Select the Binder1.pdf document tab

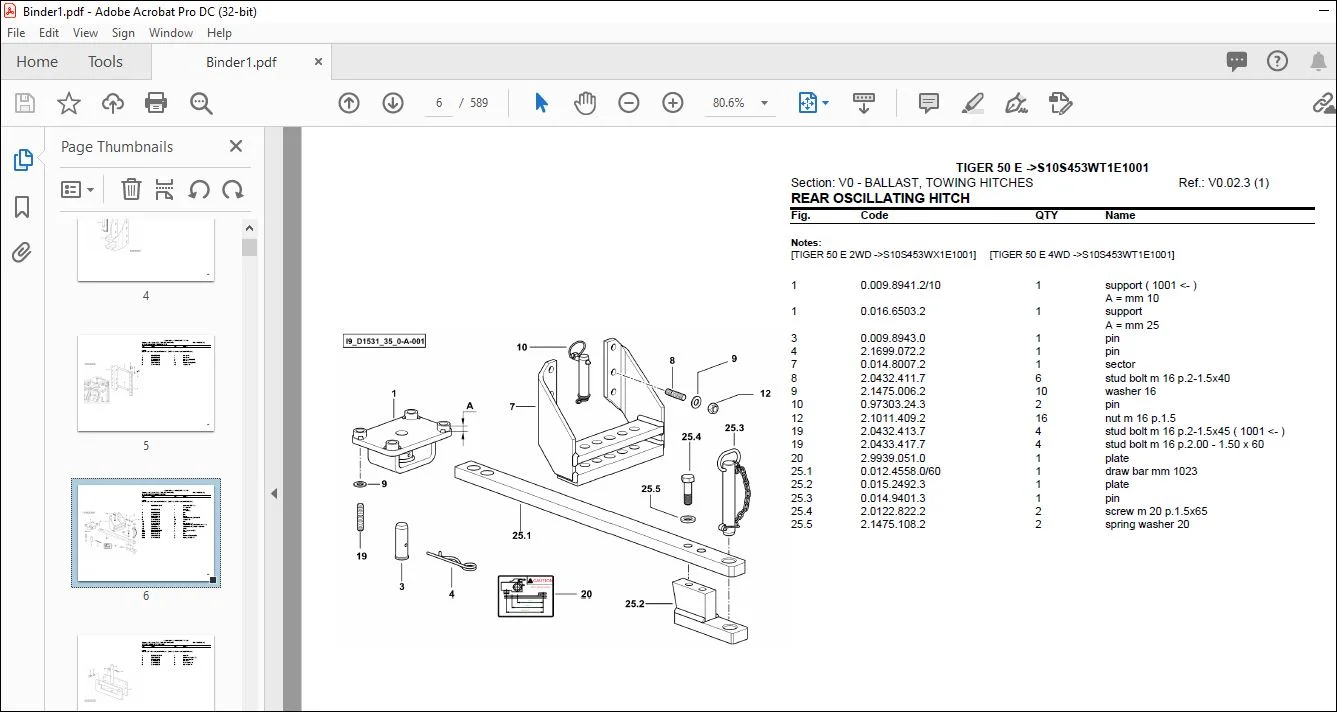point(240,62)
